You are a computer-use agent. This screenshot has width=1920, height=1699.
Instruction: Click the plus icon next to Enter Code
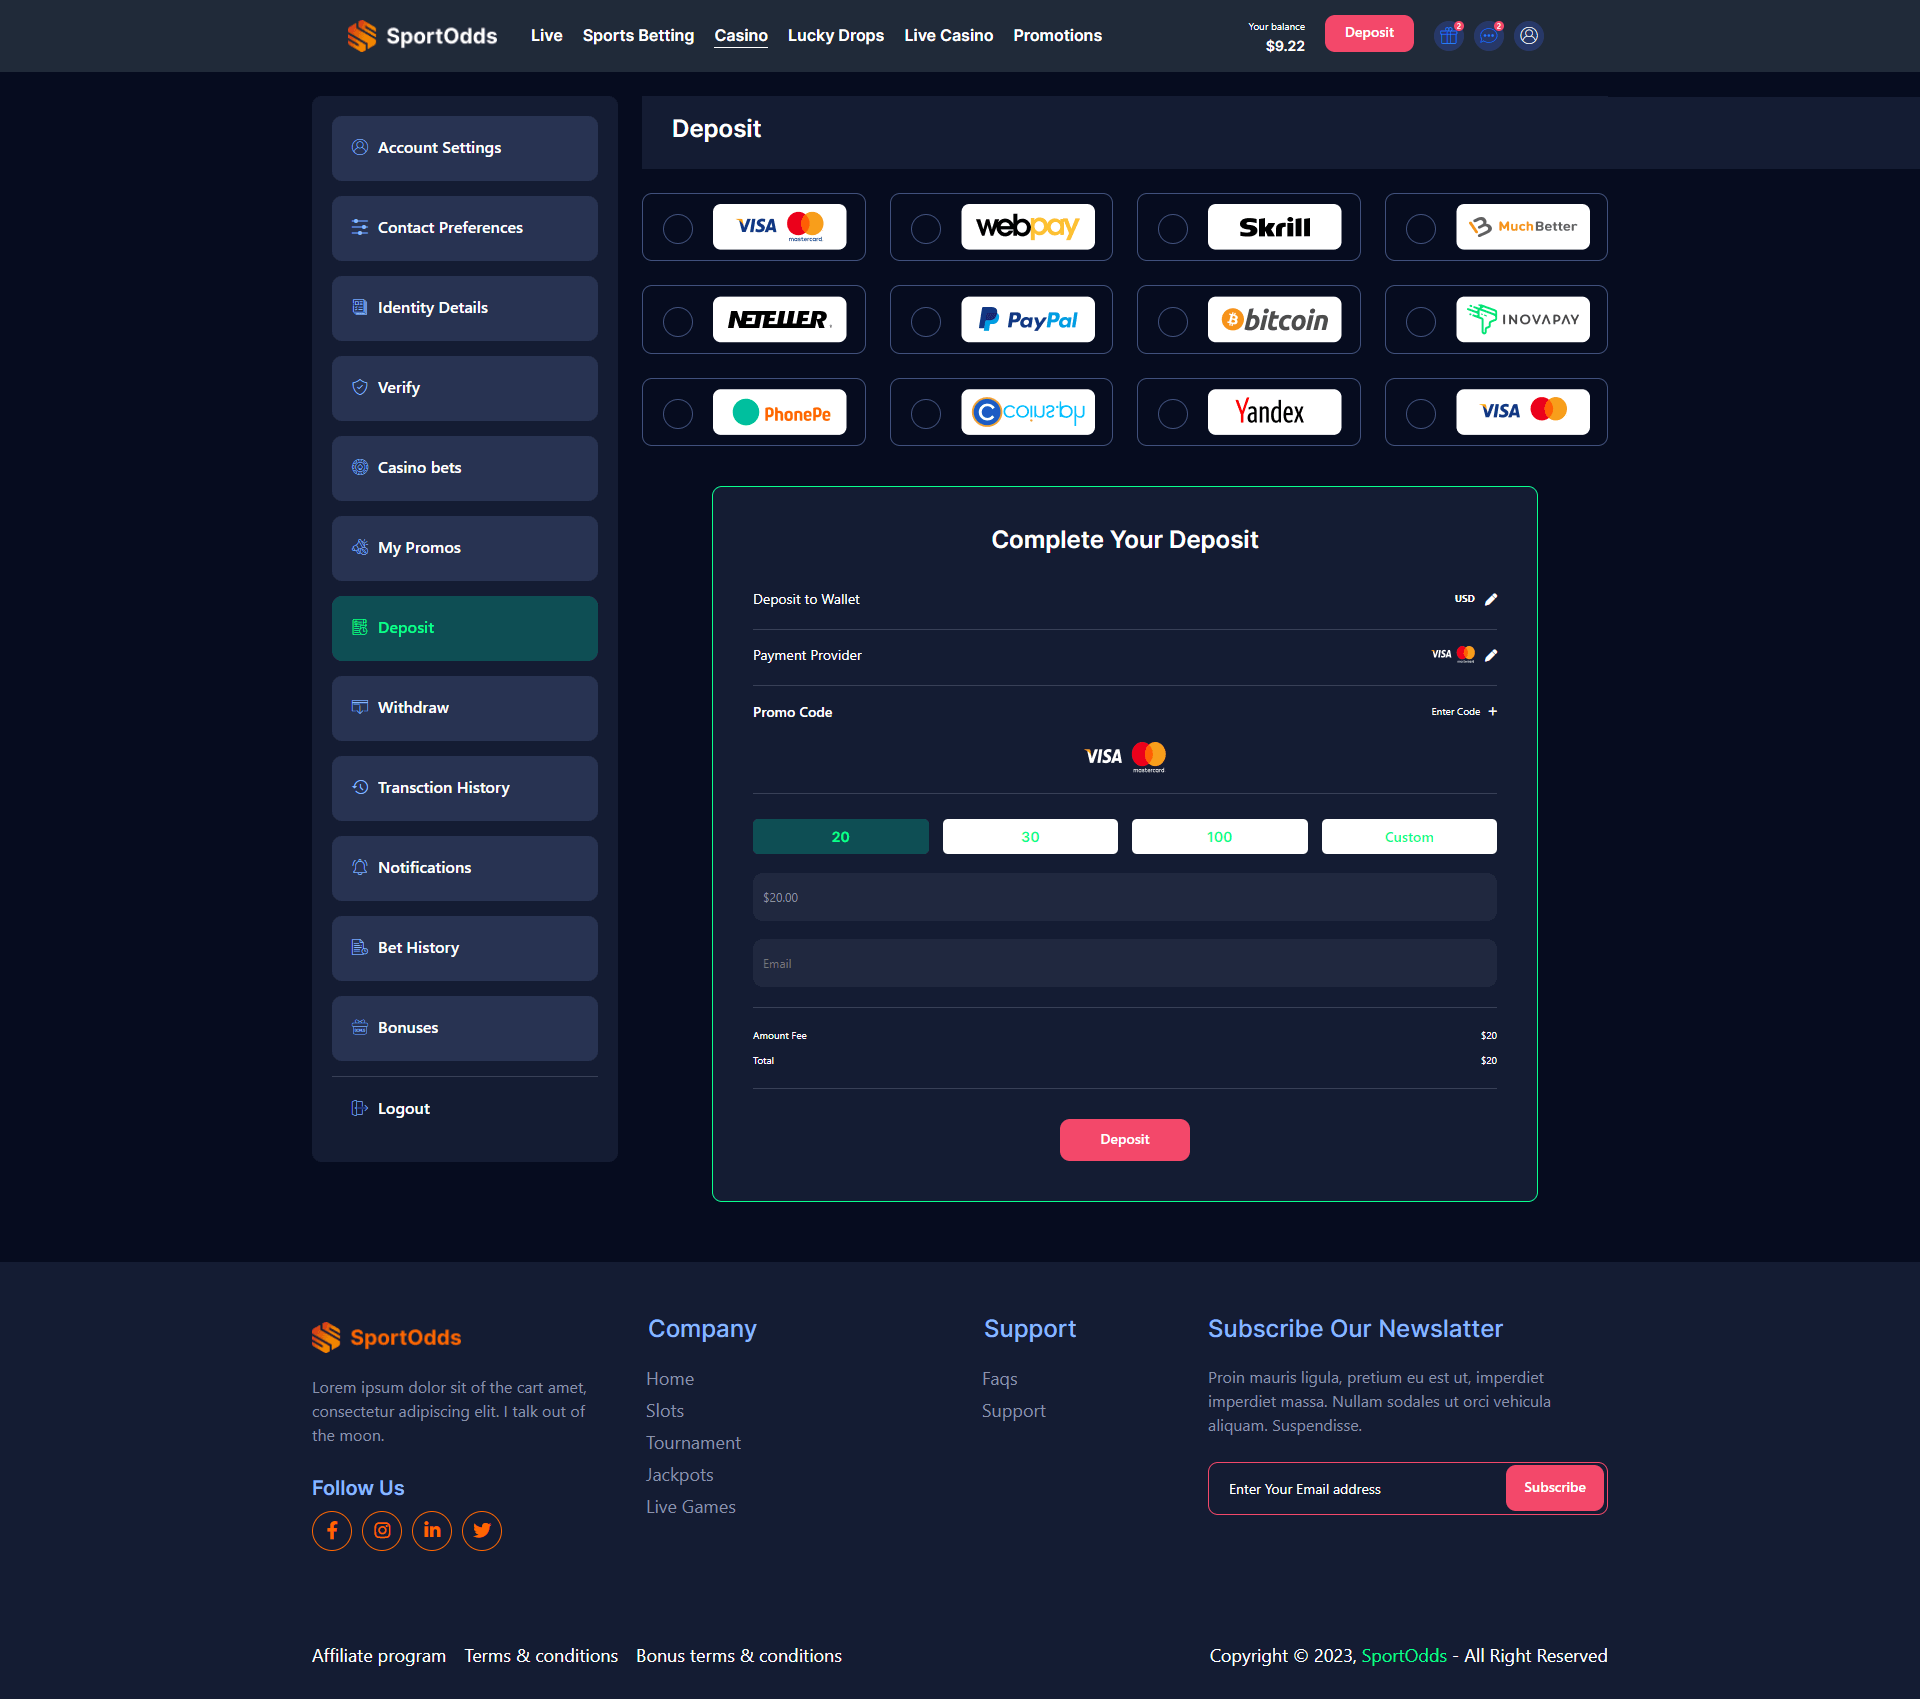[1493, 712]
